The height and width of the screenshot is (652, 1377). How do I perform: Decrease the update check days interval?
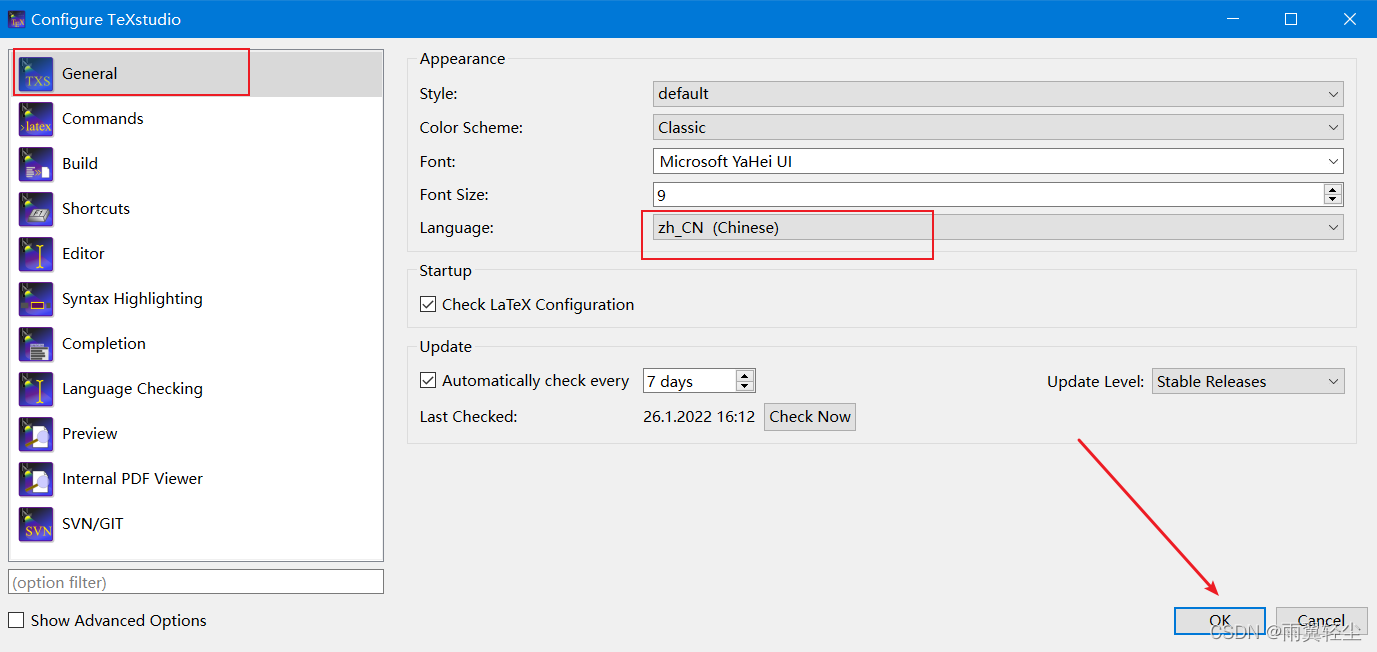click(744, 386)
